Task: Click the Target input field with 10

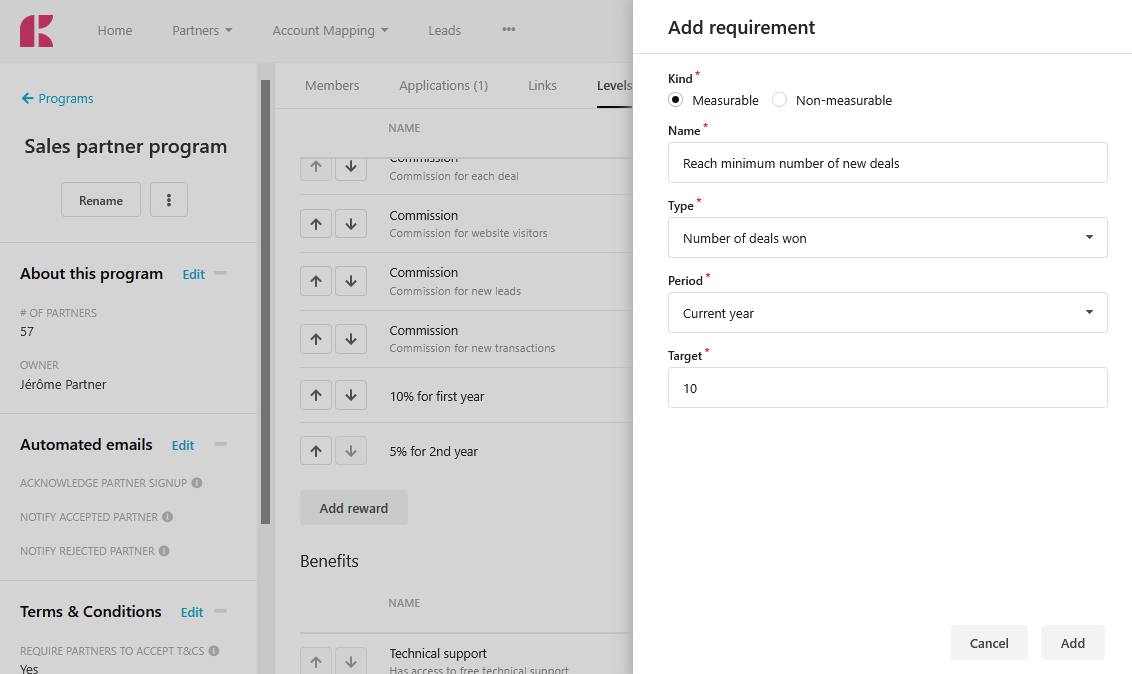Action: (x=887, y=388)
